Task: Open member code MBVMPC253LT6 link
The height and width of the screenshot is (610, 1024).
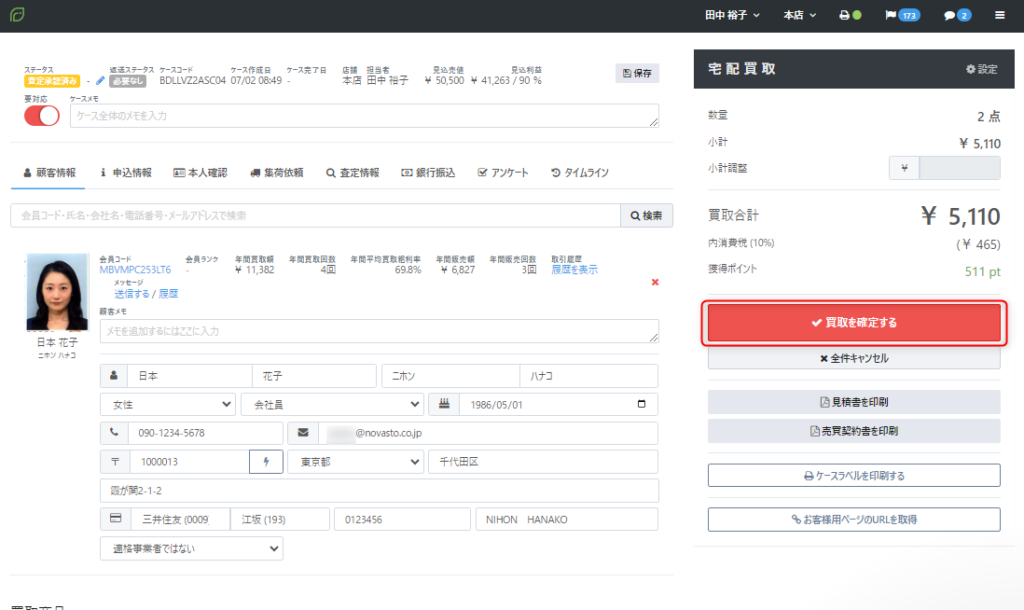Action: click(135, 270)
